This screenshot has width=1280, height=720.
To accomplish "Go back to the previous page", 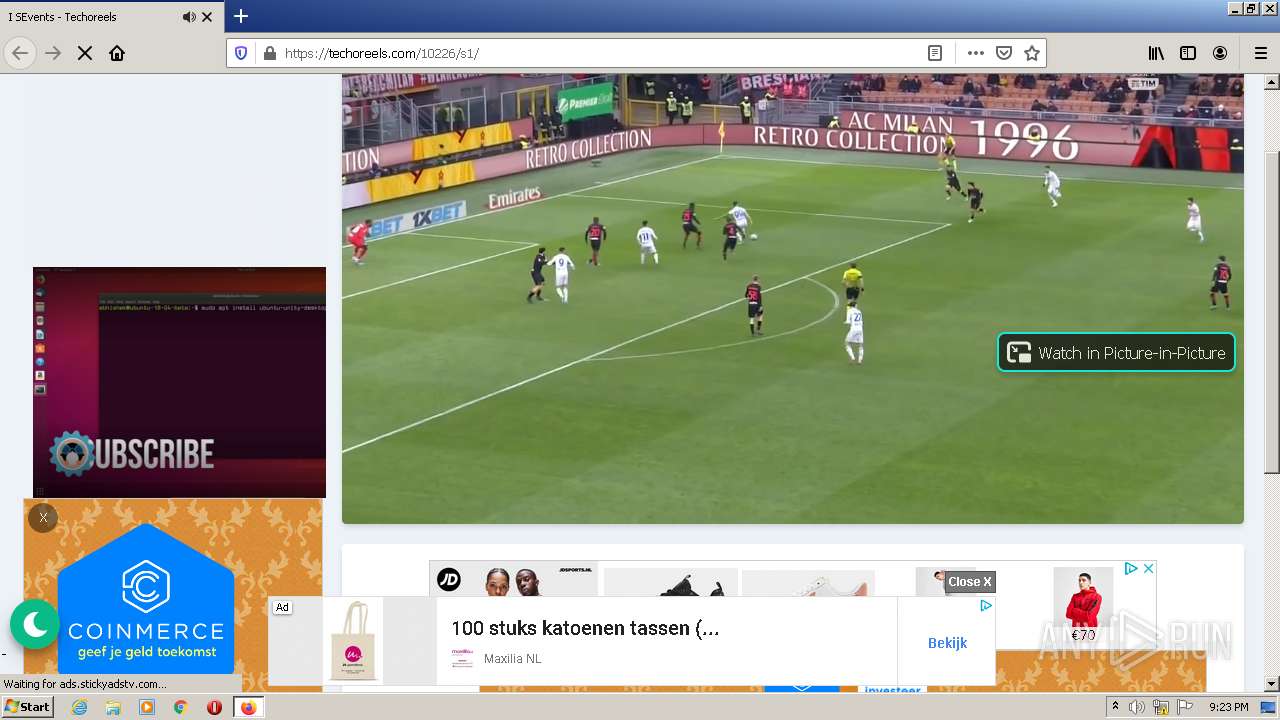I will [20, 53].
